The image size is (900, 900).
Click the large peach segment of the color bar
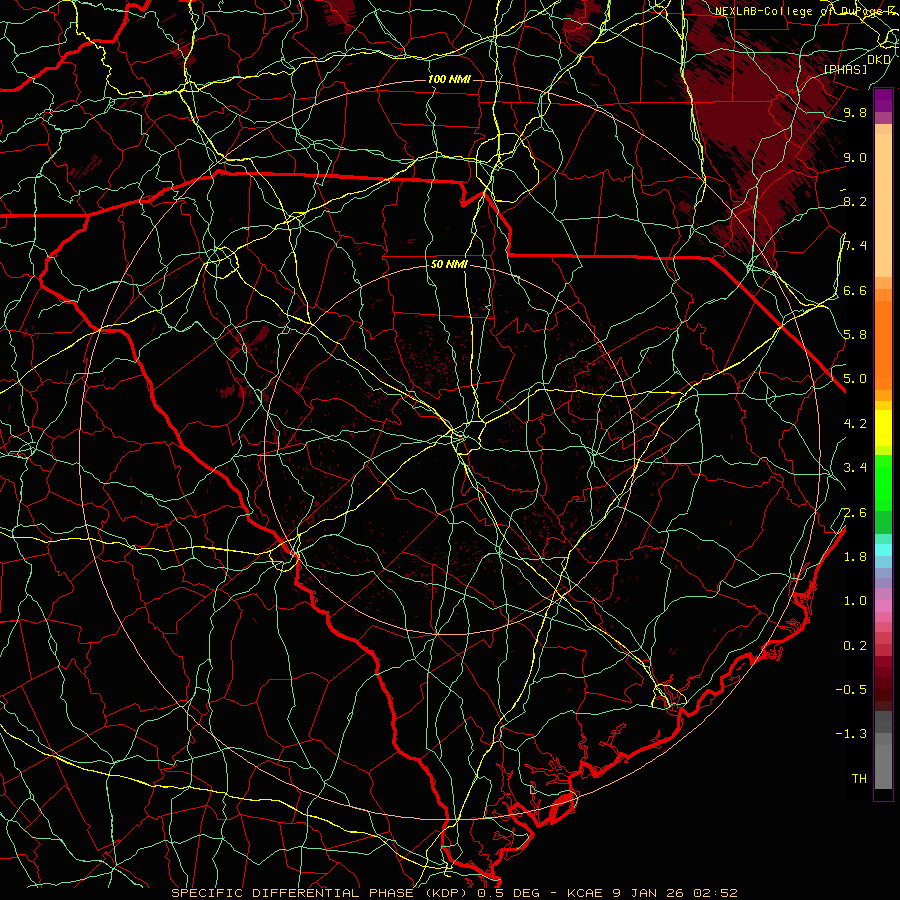883,205
